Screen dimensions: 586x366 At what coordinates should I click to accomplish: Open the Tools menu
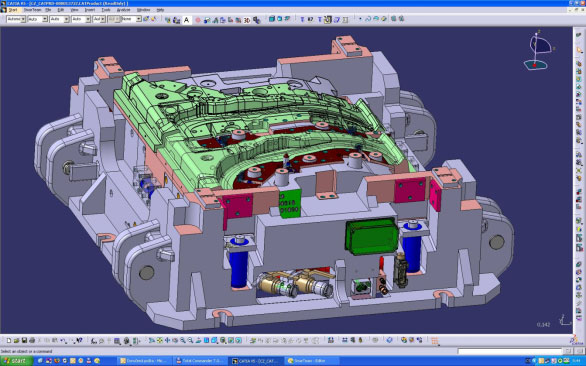click(x=106, y=10)
